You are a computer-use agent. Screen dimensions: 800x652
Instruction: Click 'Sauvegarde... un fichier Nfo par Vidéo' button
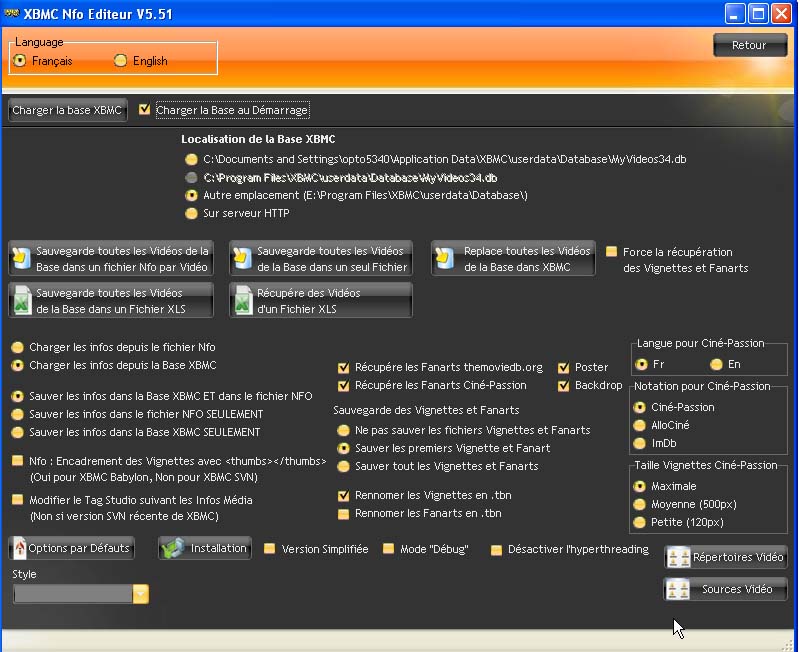click(x=111, y=258)
